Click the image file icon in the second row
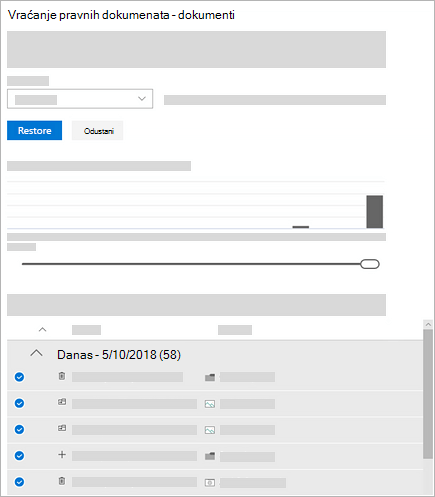 tap(210, 404)
